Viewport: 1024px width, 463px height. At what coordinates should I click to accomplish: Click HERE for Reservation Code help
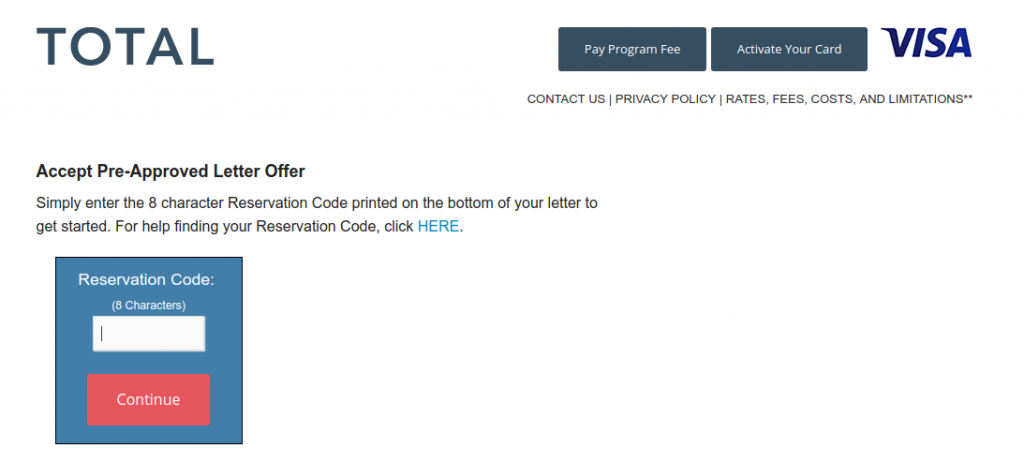click(438, 226)
